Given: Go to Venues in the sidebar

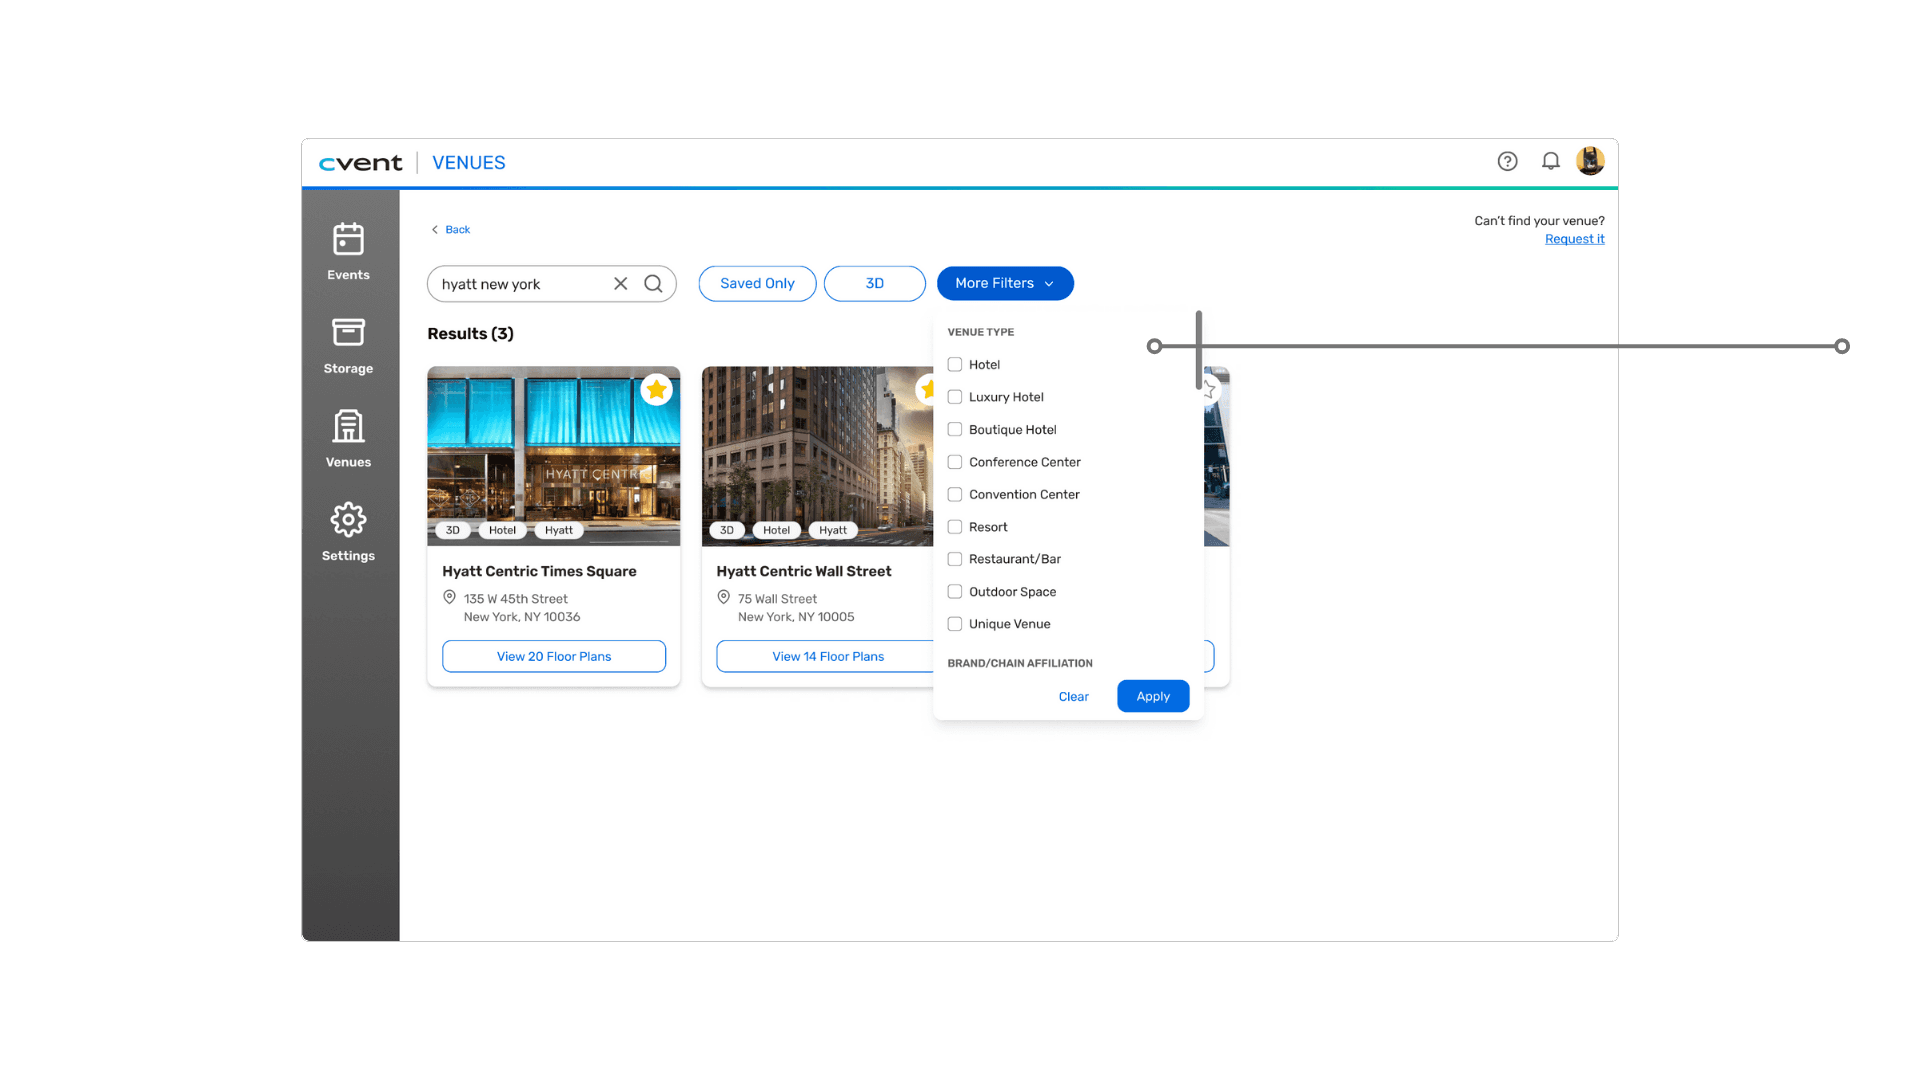Looking at the screenshot, I should (348, 427).
